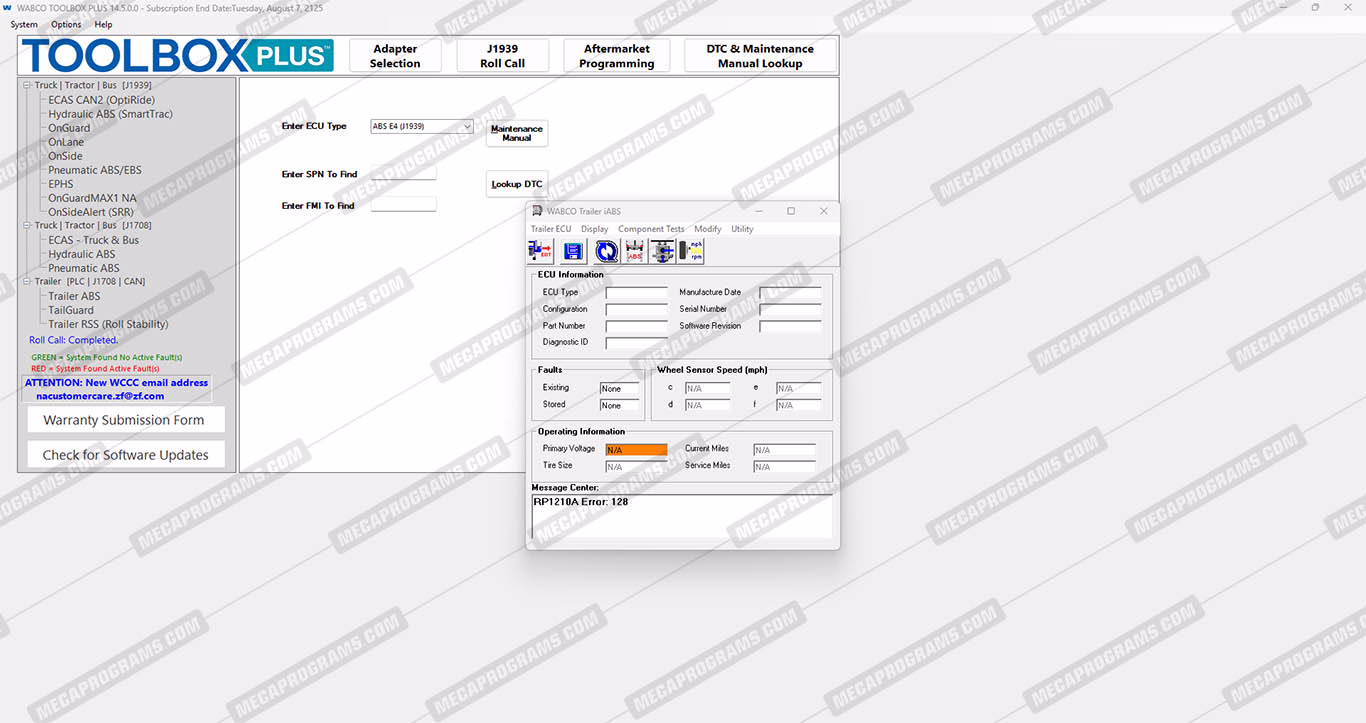Viewport: 1366px width, 723px height.
Task: Click the Adapter Selection button
Action: (x=395, y=56)
